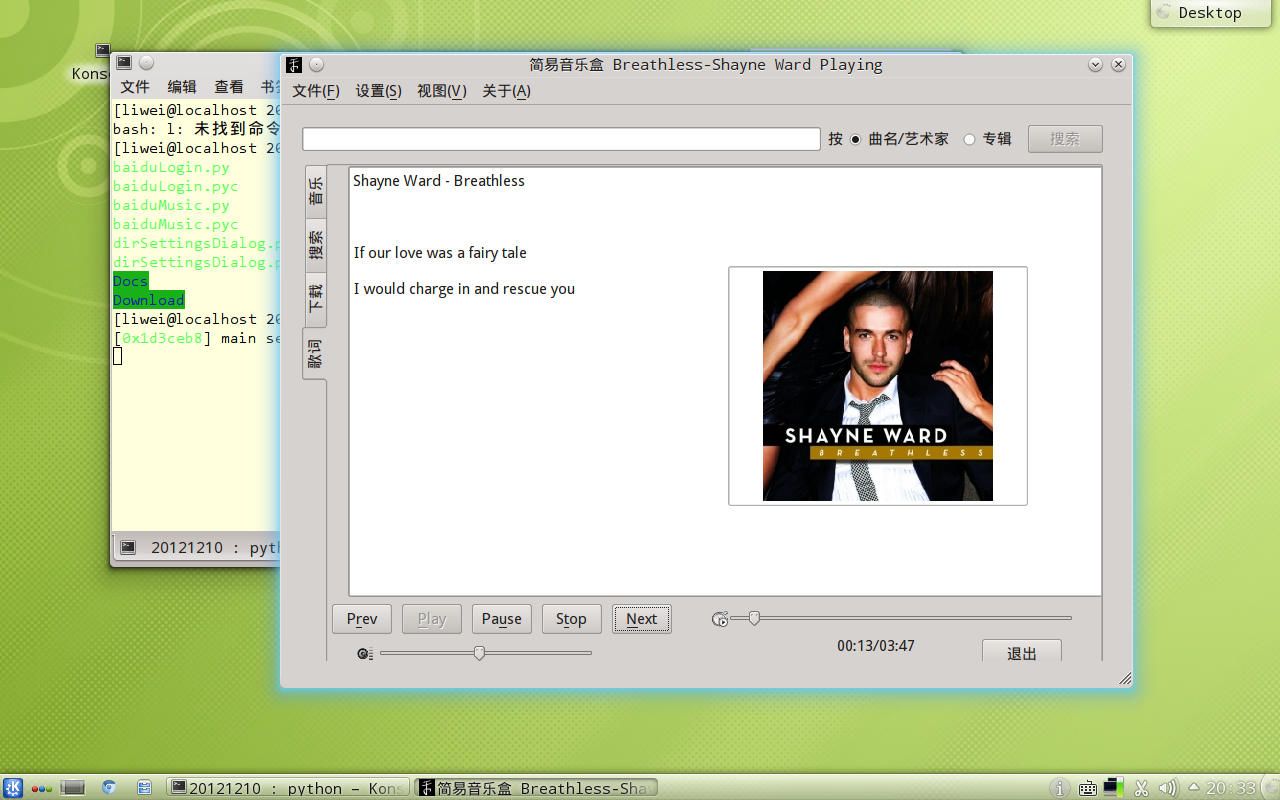Open the 设置(S) menu
Viewport: 1280px width, 800px height.
click(x=378, y=91)
